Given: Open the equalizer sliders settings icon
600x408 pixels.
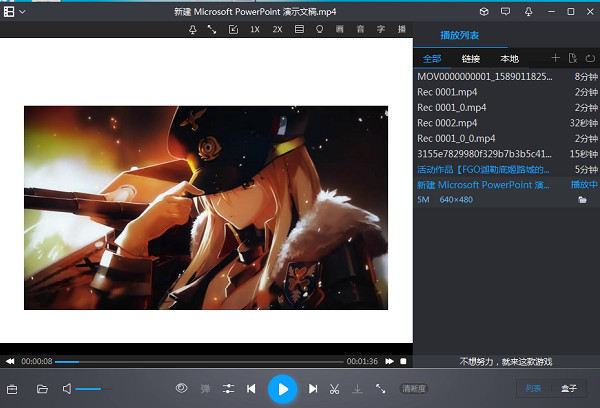Looking at the screenshot, I should coord(228,388).
